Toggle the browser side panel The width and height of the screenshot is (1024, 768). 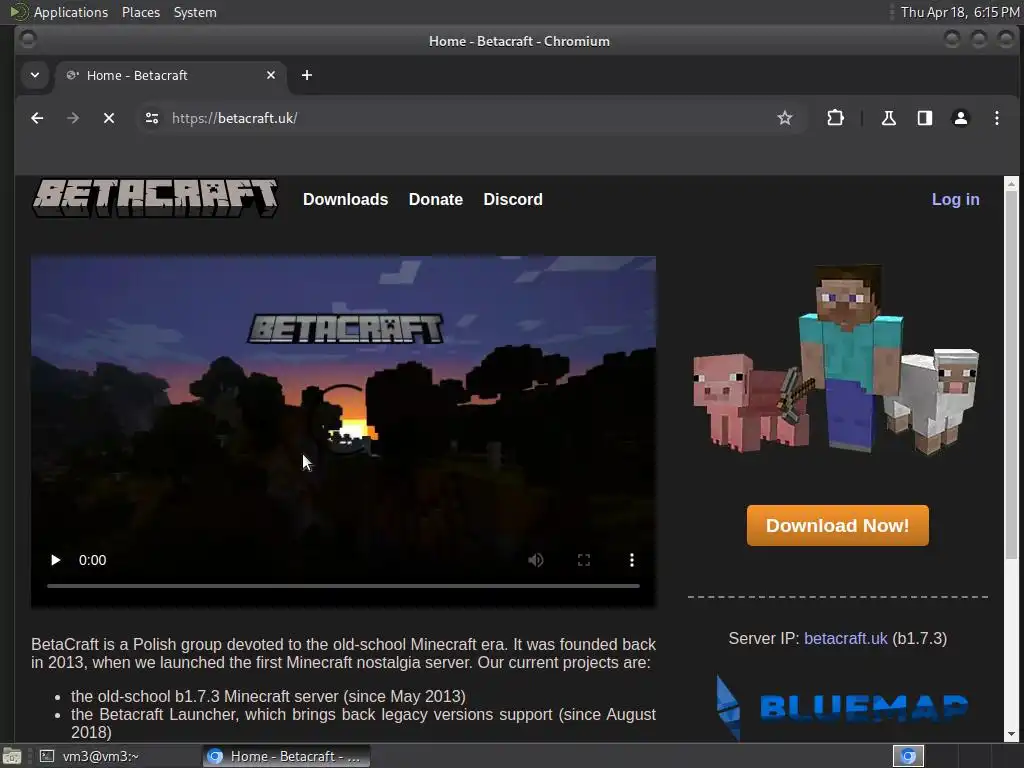coord(924,118)
